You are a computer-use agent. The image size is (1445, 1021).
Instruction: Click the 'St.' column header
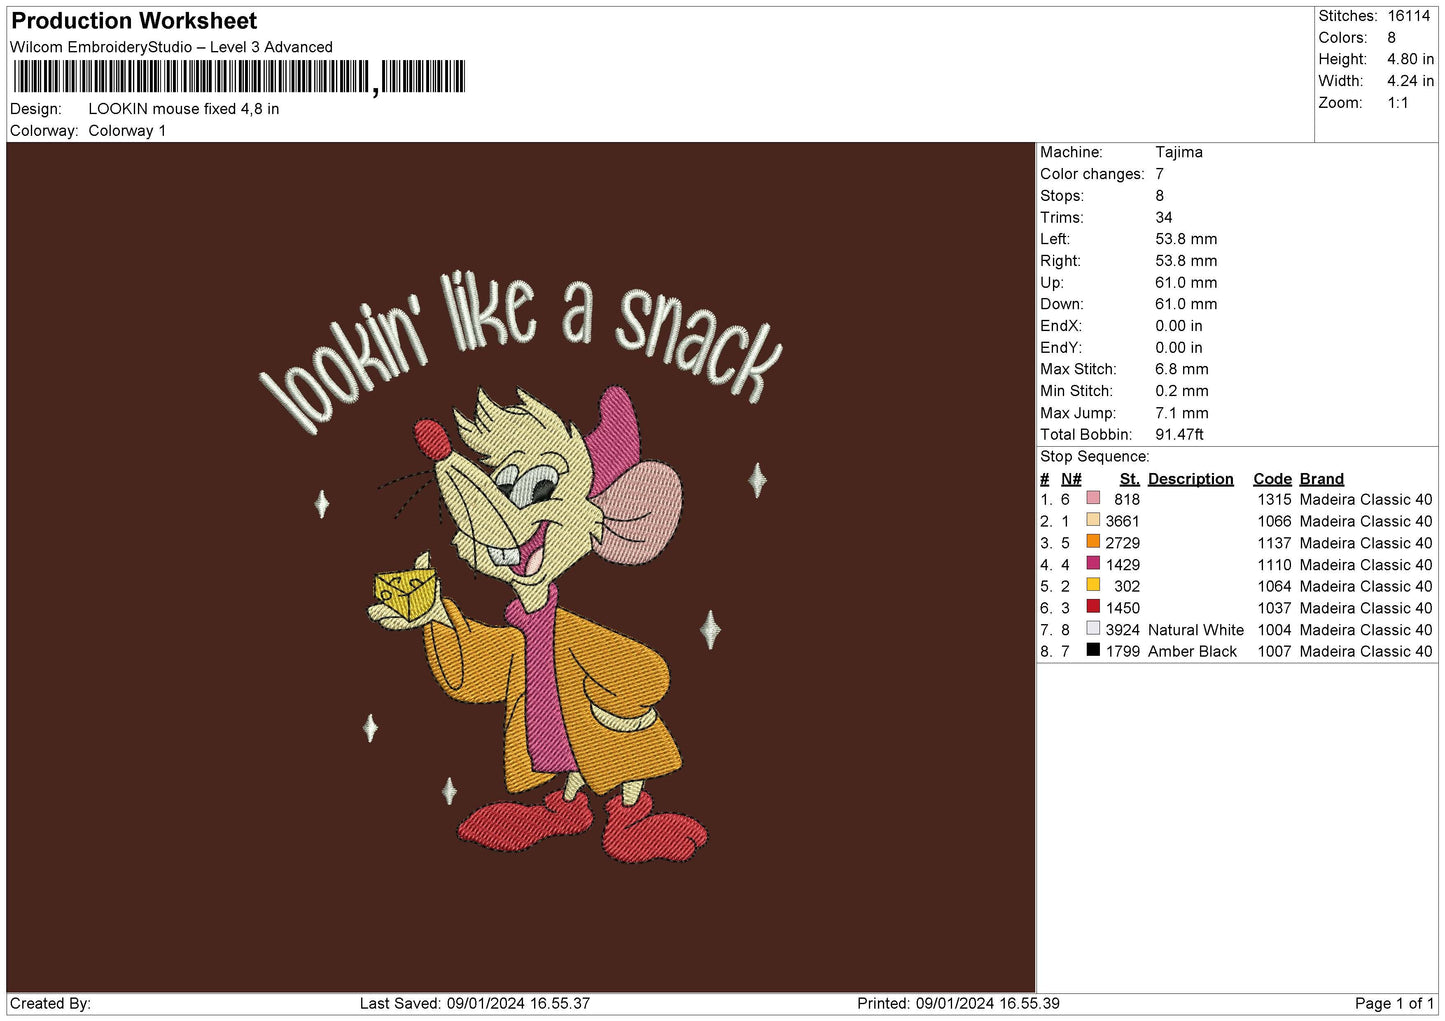1129,479
